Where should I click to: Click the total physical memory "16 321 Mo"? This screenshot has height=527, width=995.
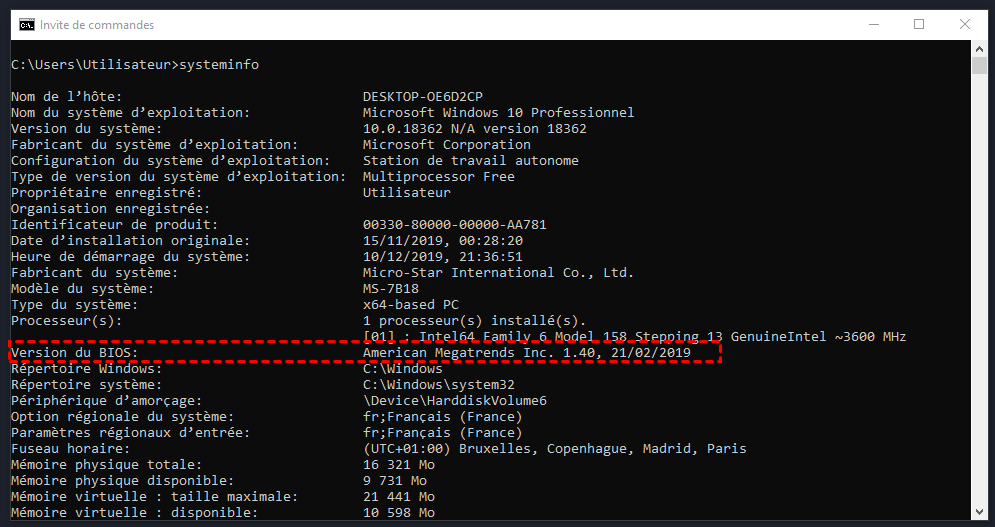[398, 464]
